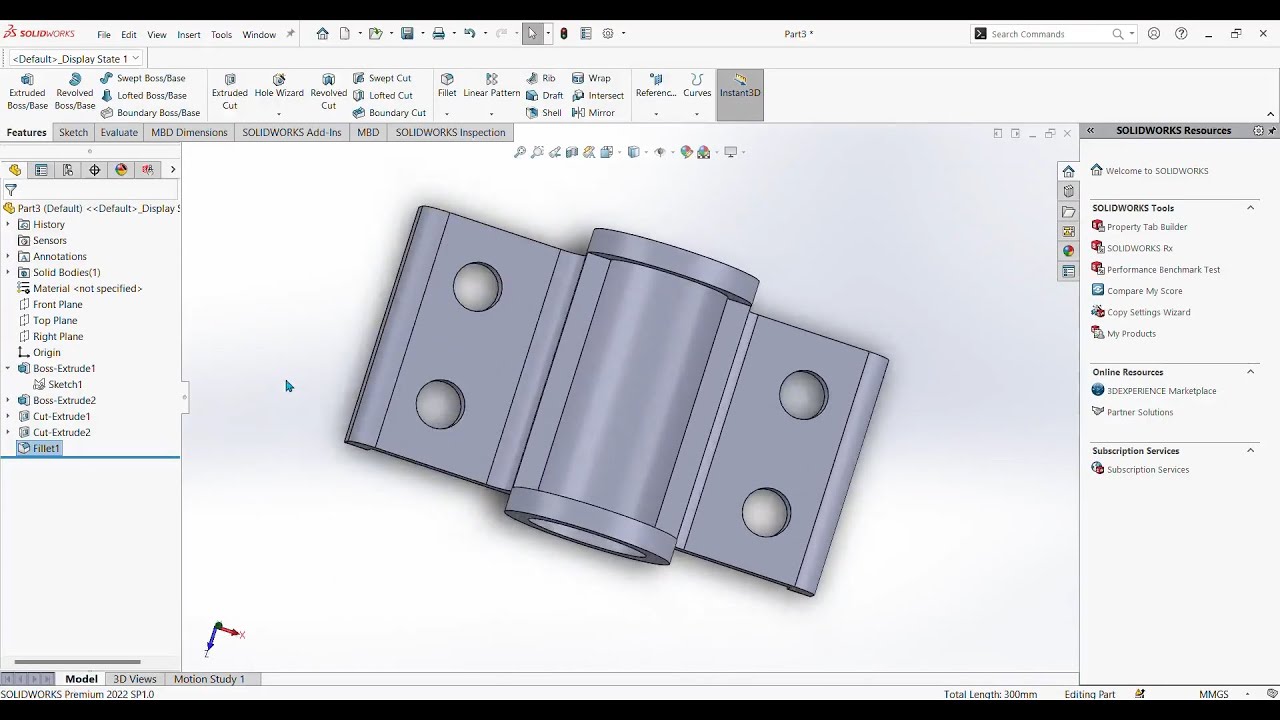
Task: Choose Lofted Cut feature
Action: [x=383, y=95]
